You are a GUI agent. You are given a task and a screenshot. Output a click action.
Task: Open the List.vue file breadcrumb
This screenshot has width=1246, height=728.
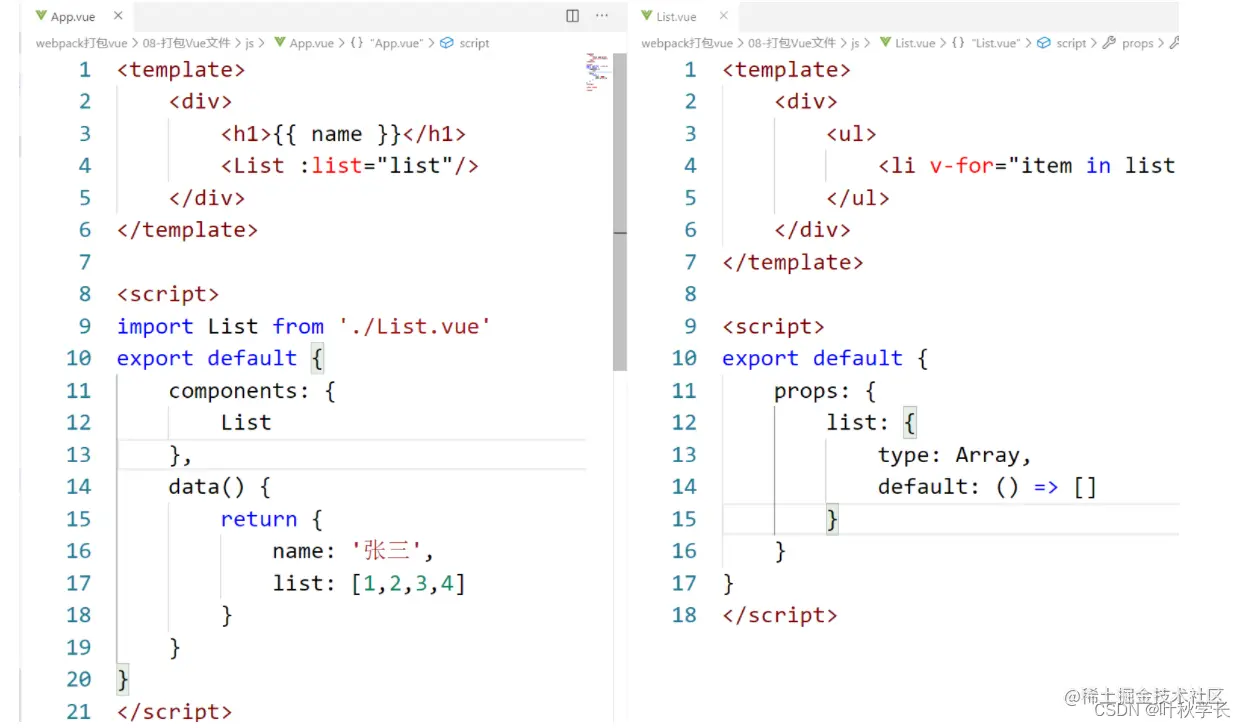[908, 43]
